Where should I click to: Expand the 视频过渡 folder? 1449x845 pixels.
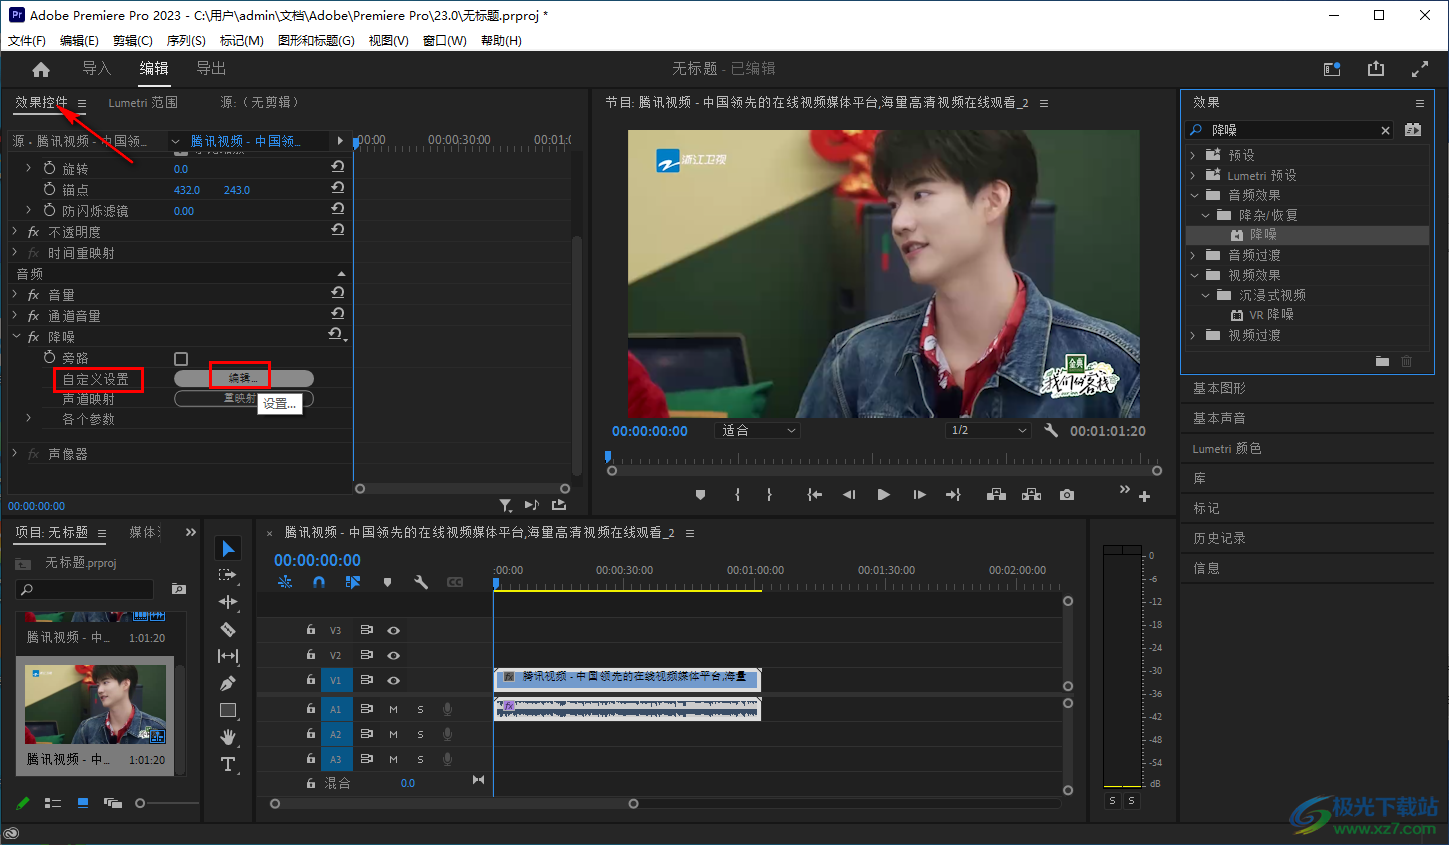click(1193, 335)
